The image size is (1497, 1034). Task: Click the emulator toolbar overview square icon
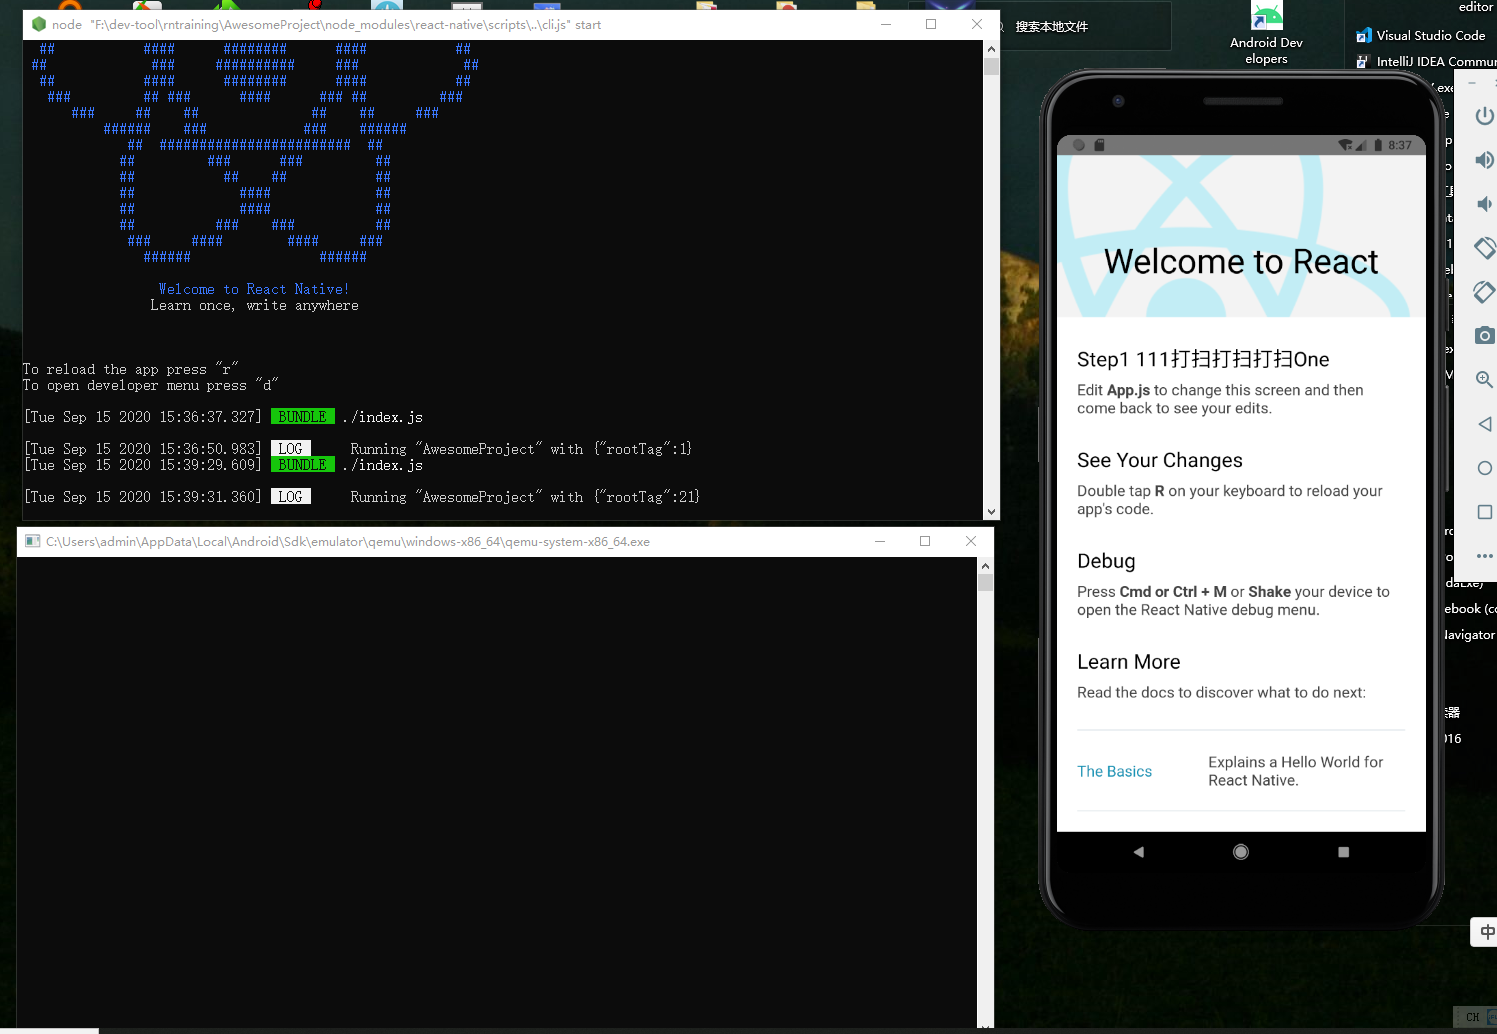(x=1485, y=512)
